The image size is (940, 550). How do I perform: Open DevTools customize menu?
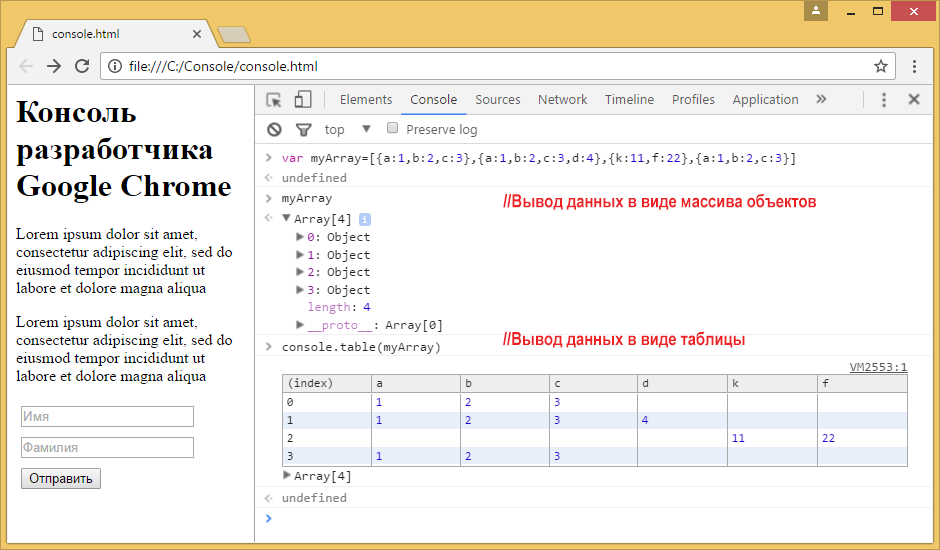[884, 100]
